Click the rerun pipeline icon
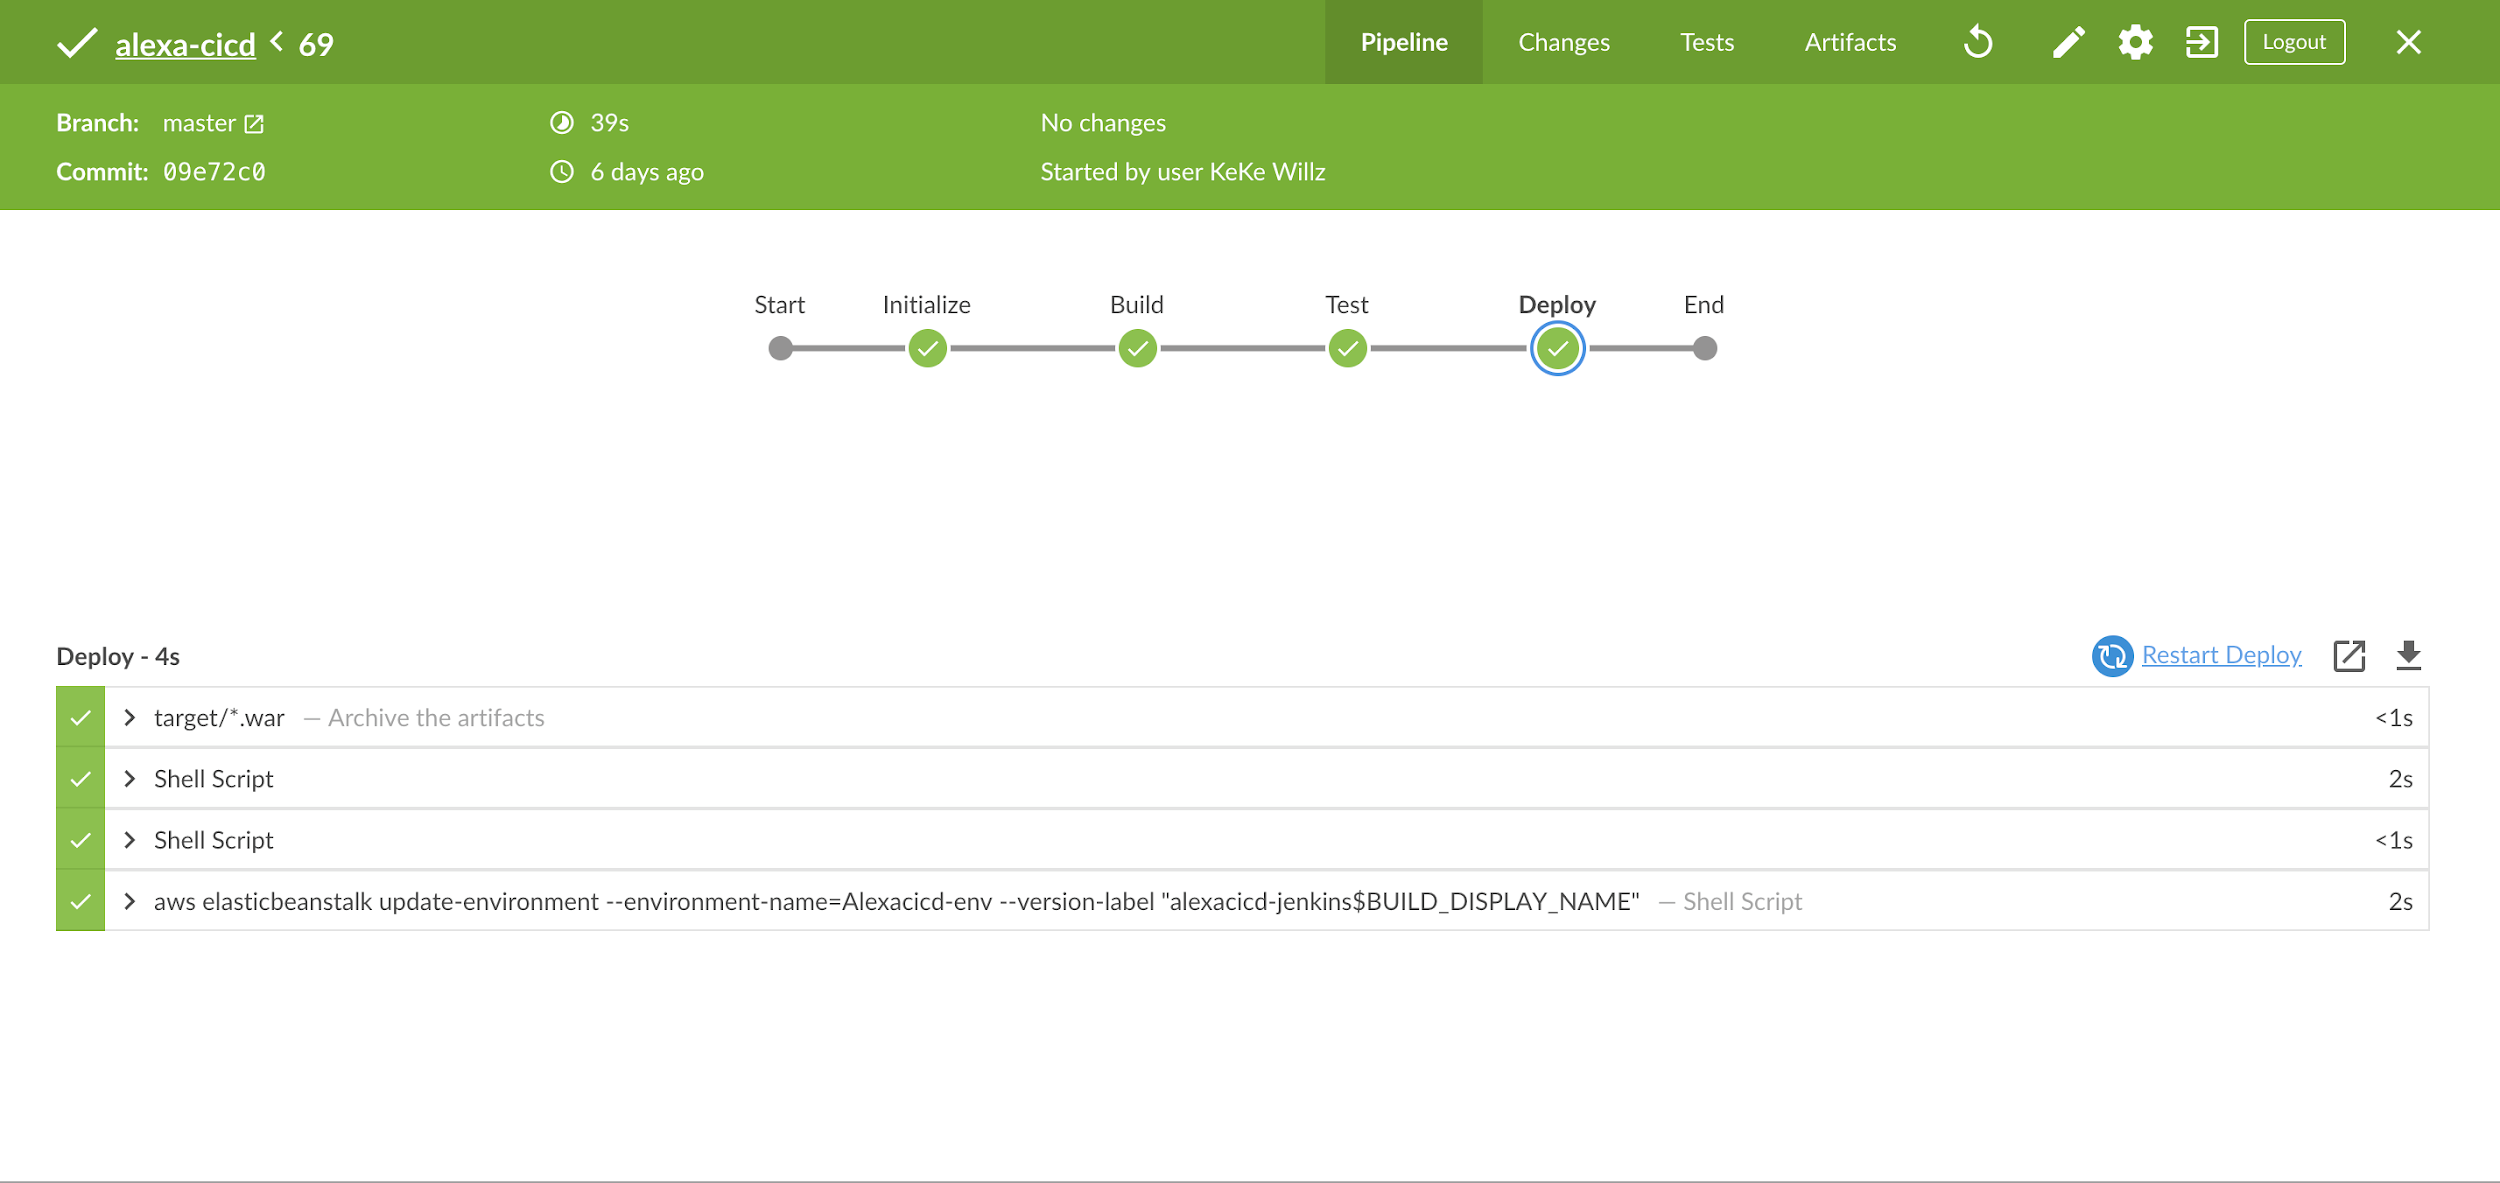 click(x=1977, y=42)
